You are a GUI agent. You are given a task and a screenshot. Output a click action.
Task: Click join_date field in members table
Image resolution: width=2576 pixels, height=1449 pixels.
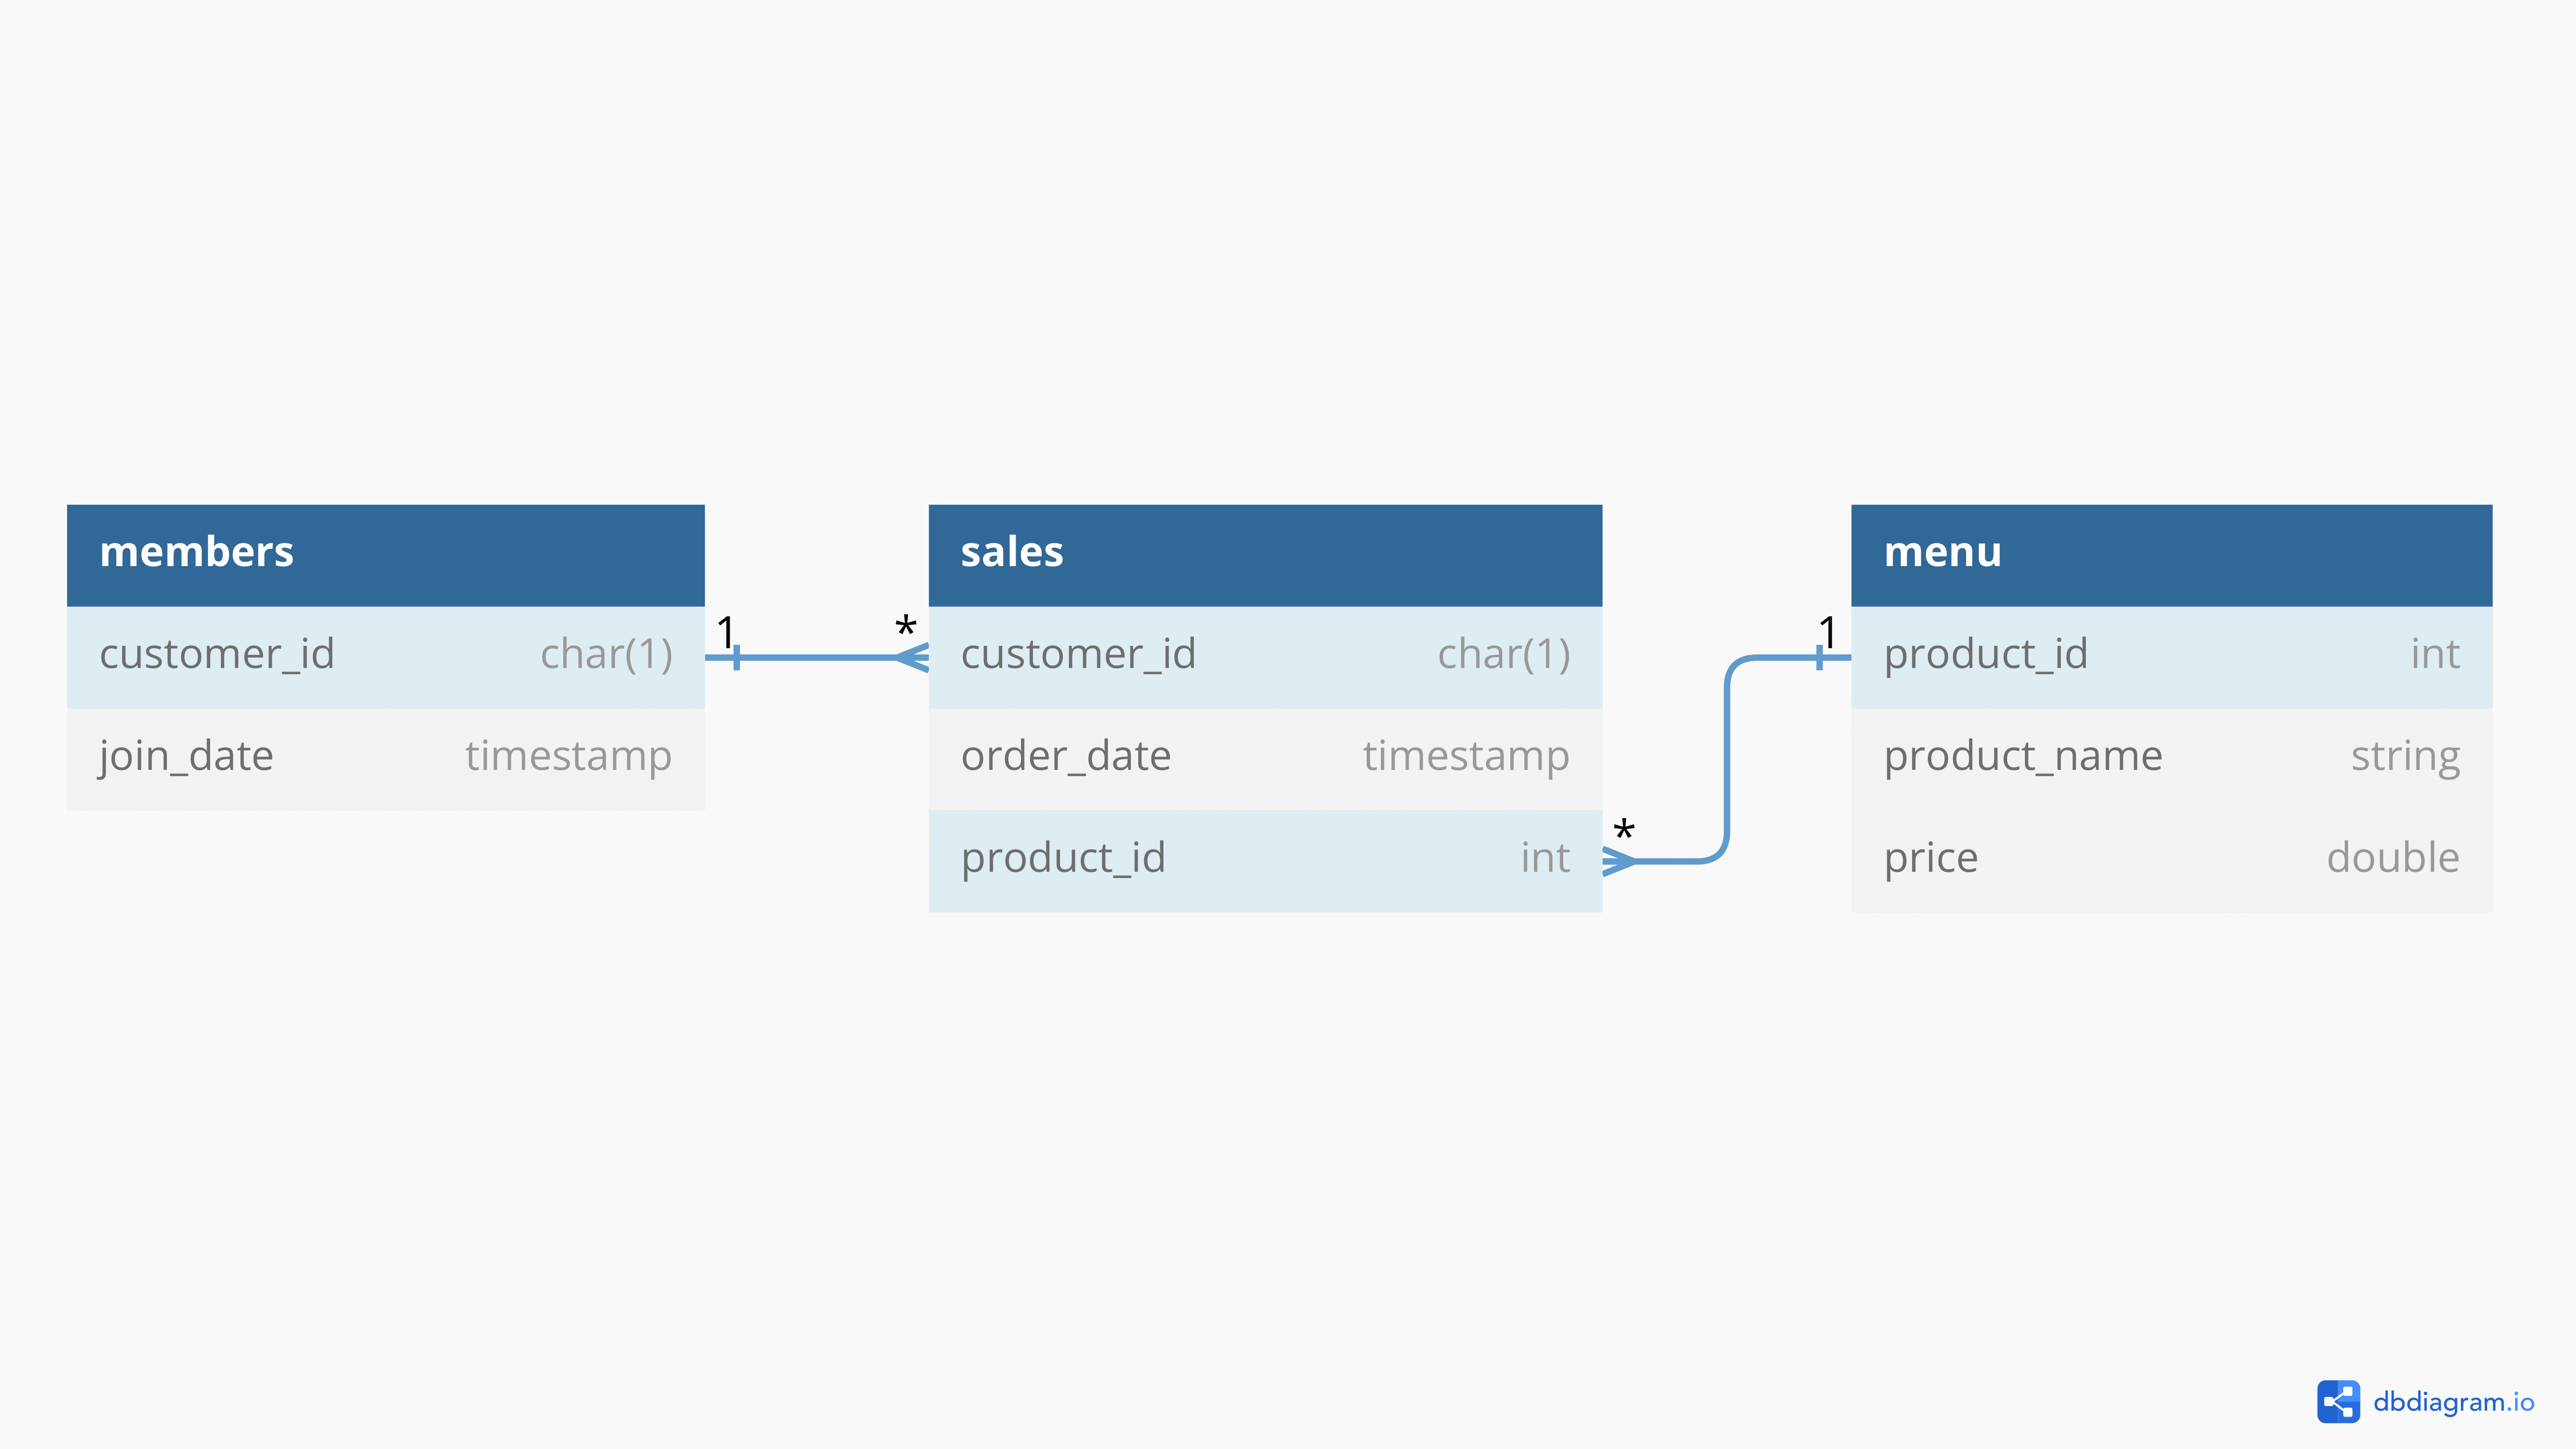tap(186, 757)
